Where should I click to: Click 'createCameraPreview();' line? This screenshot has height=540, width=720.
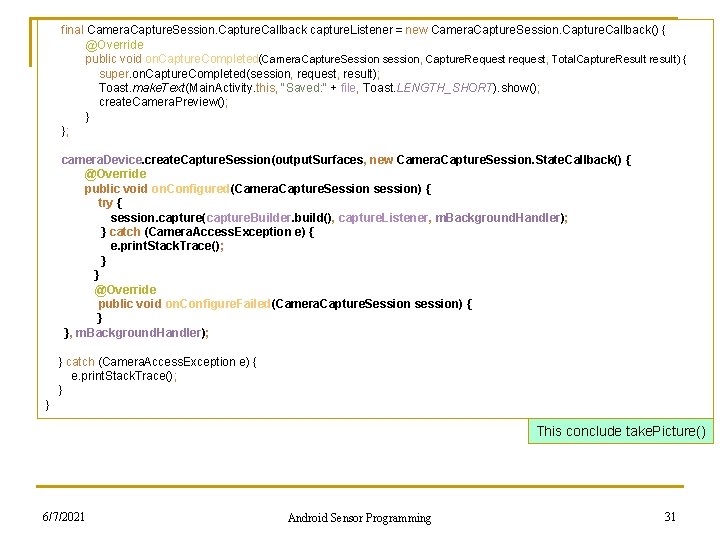point(163,102)
